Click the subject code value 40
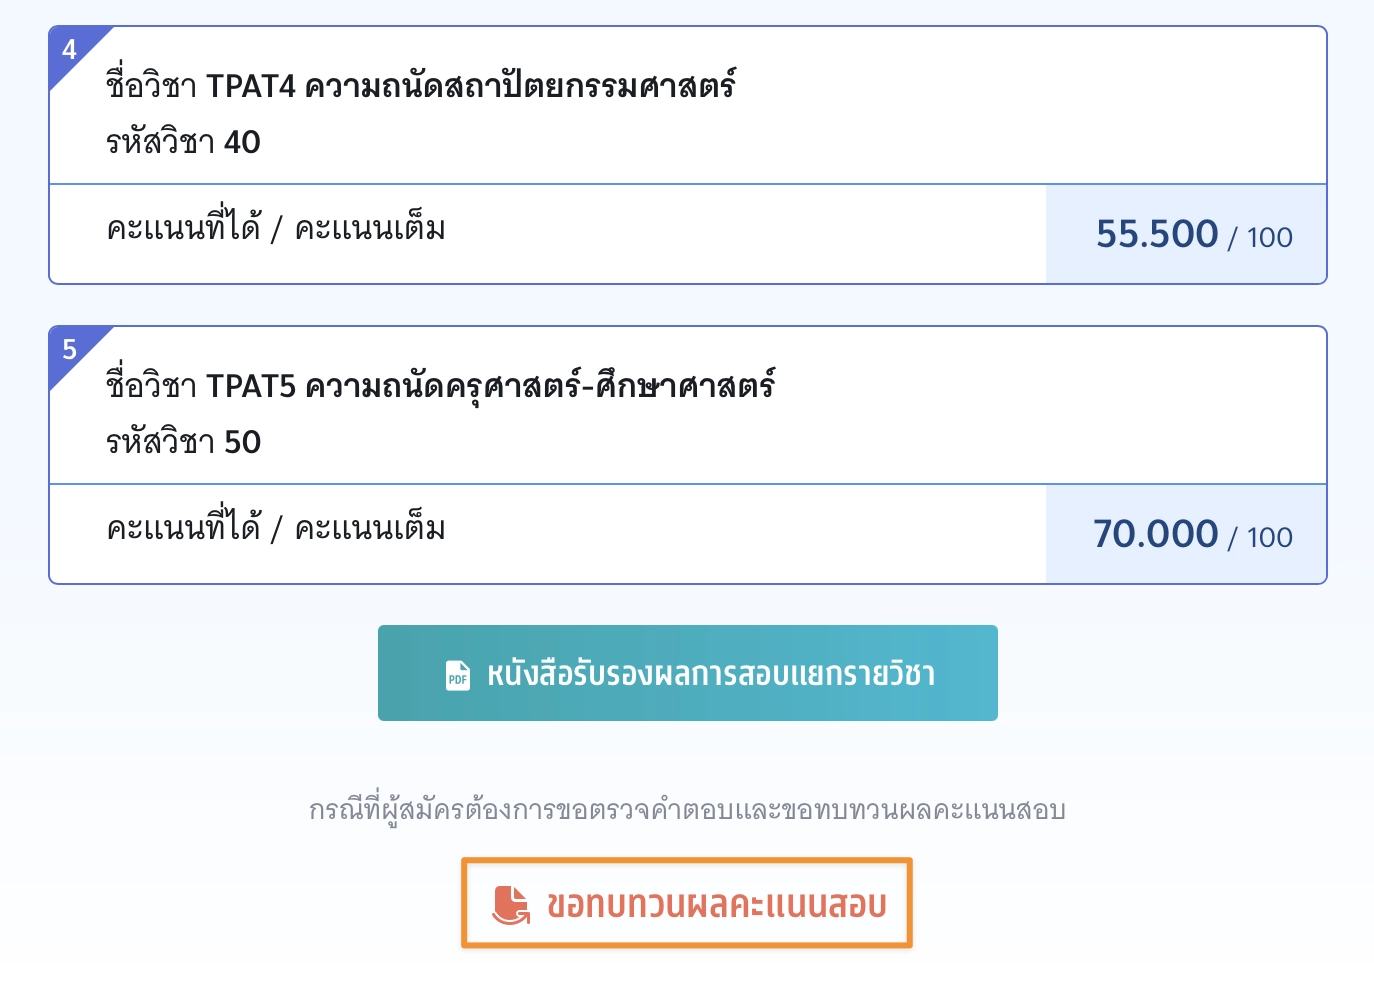The image size is (1374, 984). click(x=242, y=142)
